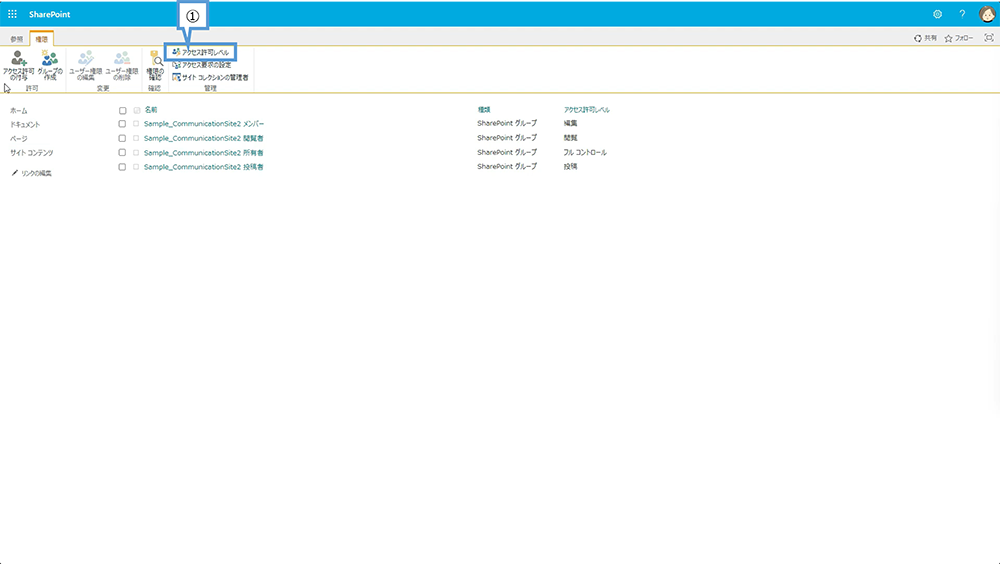1000x564 pixels.
Task: Go to ホーム in left navigation
Action: (18, 111)
